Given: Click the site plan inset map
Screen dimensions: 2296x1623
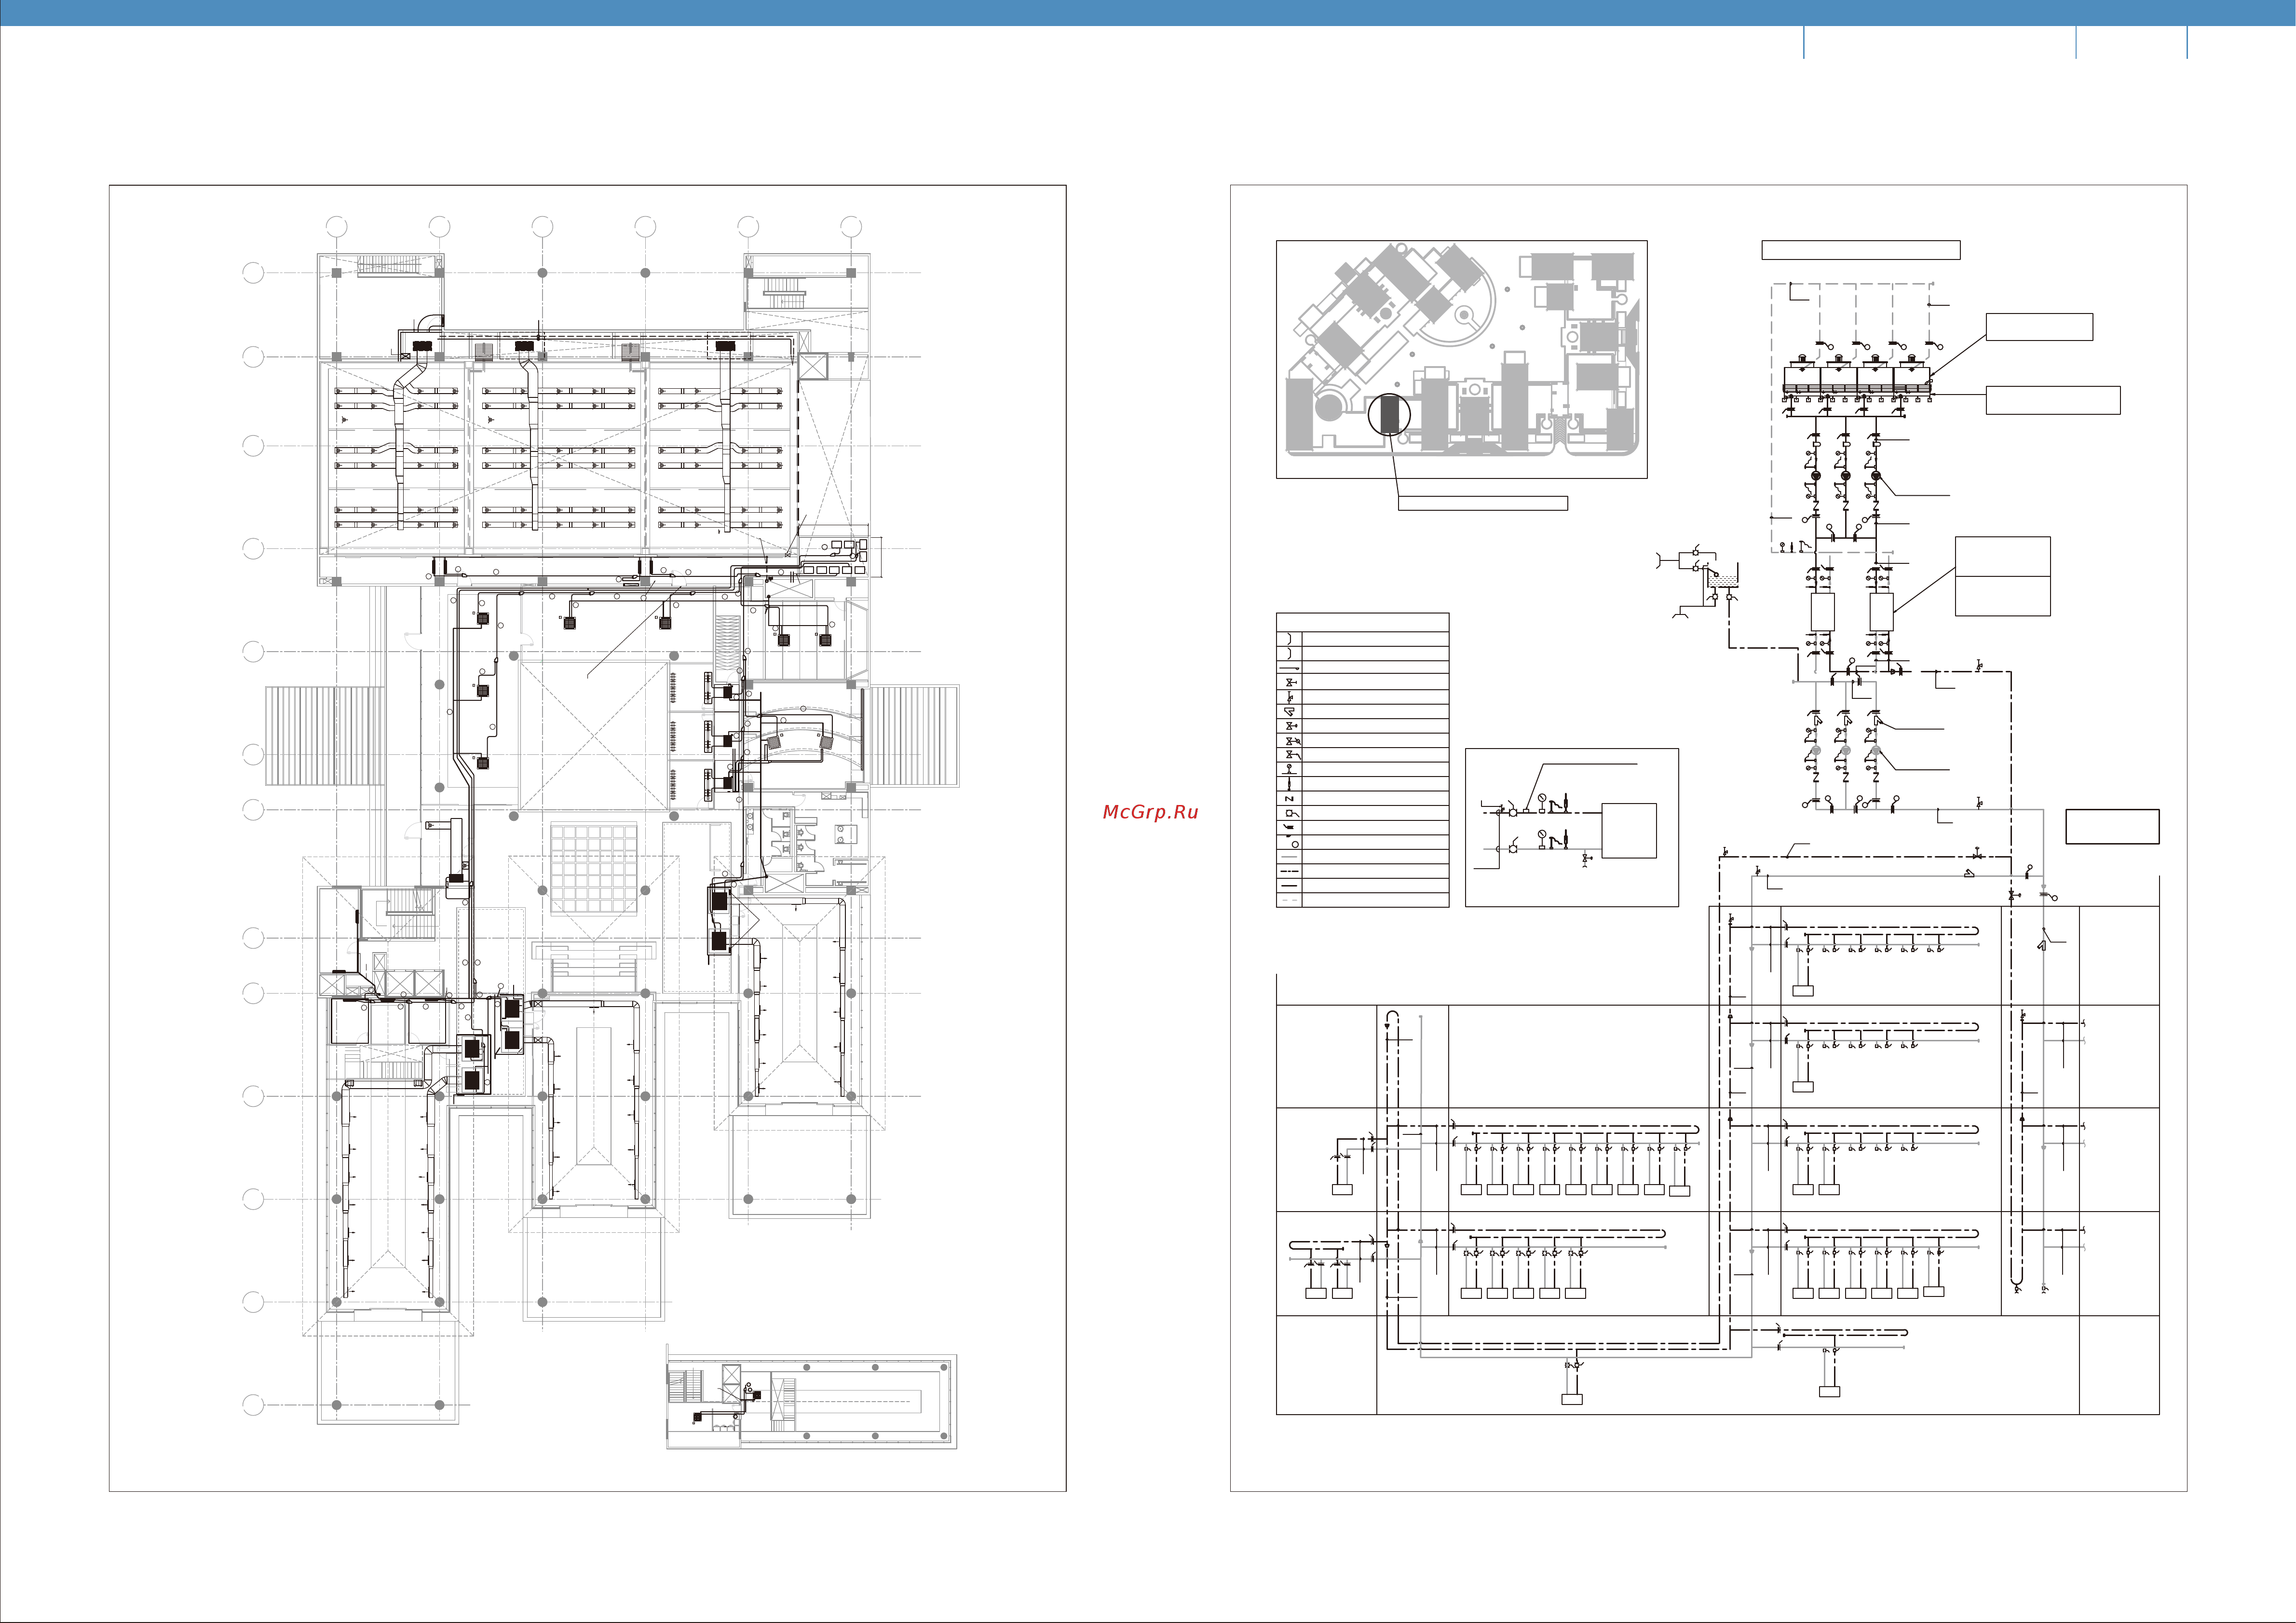Looking at the screenshot, I should [x=1461, y=359].
